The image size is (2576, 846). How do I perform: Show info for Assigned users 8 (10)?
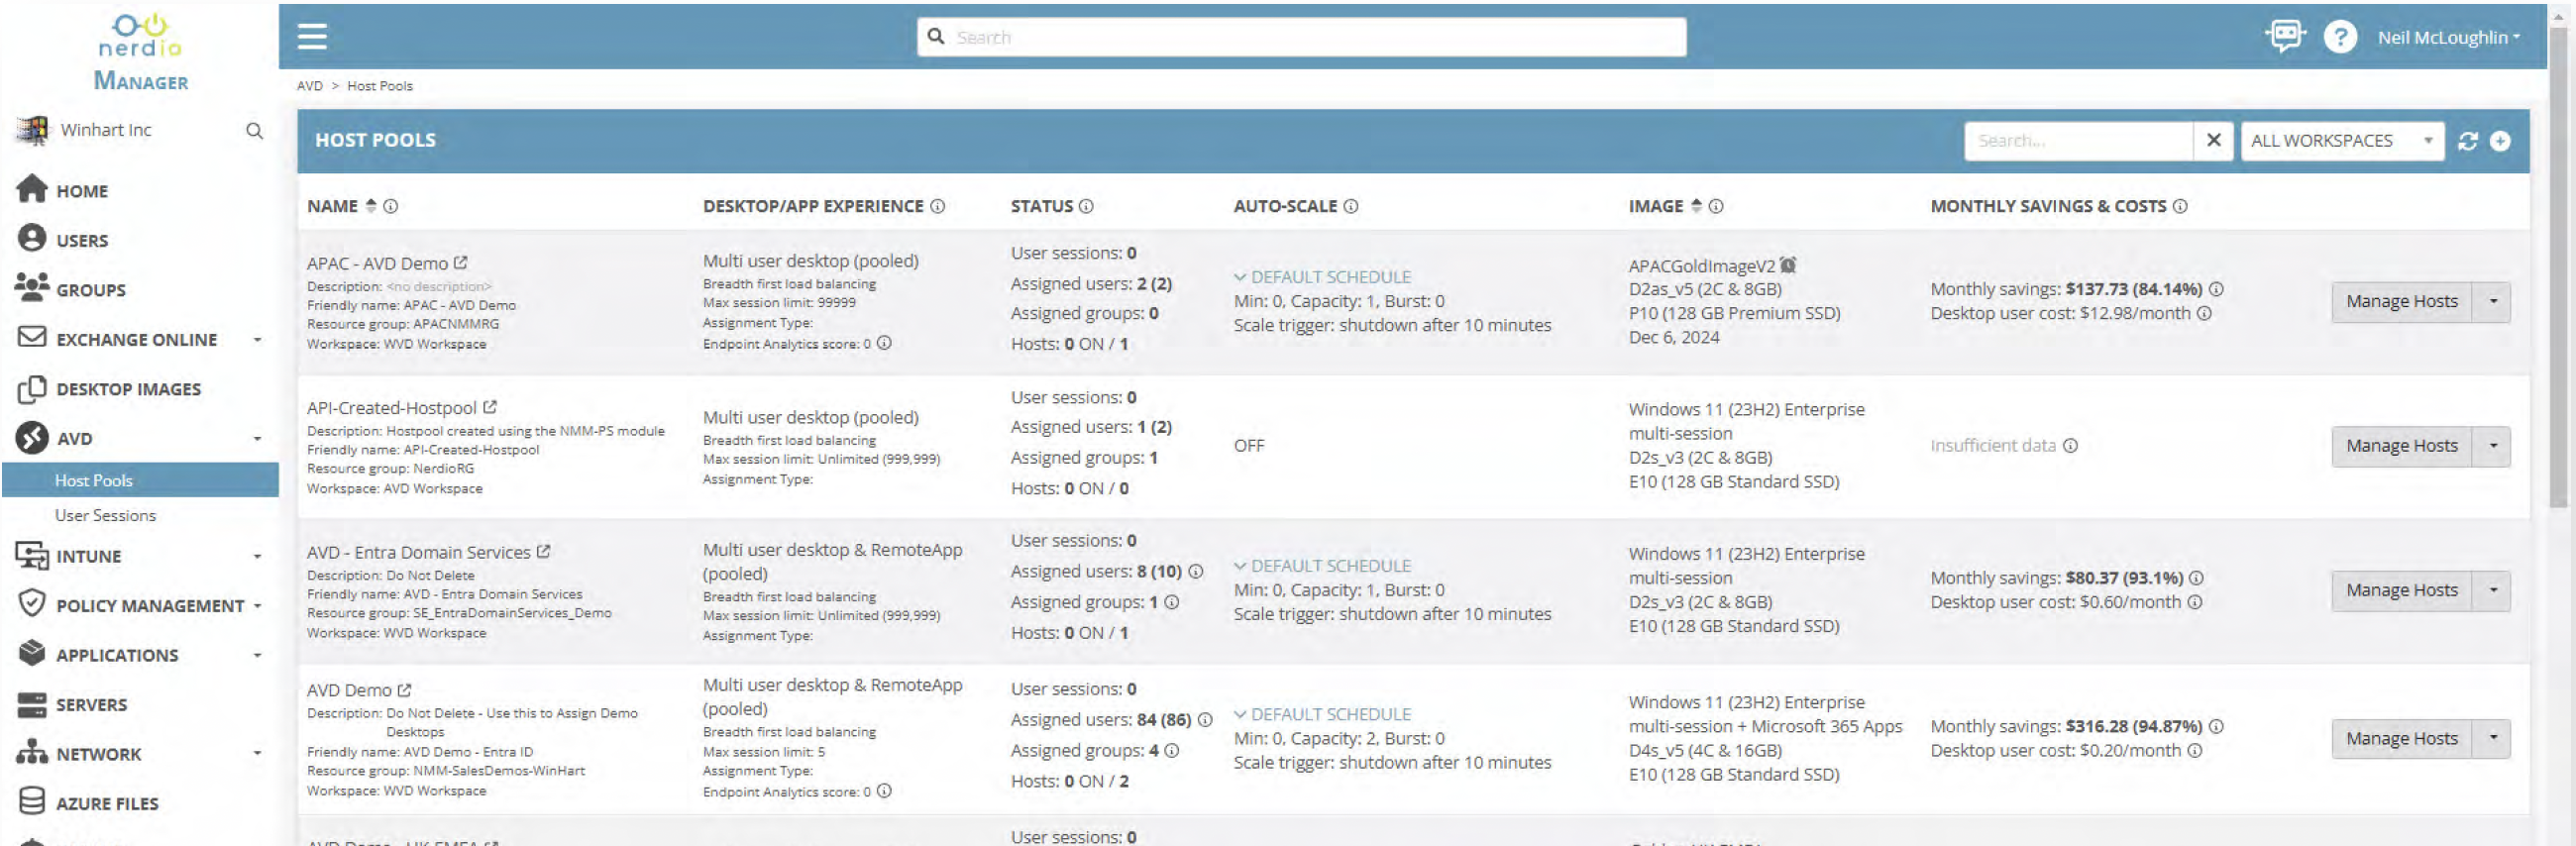point(1196,571)
